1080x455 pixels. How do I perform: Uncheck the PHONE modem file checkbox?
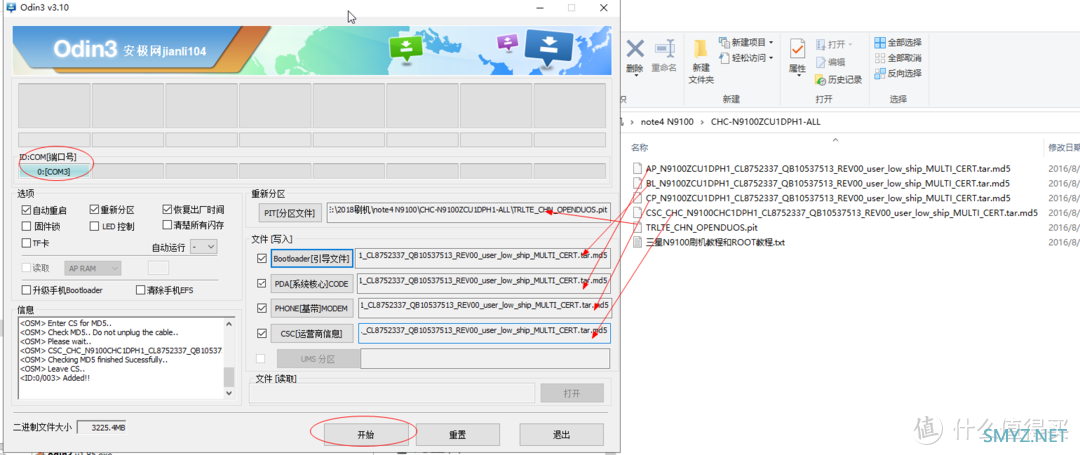tap(261, 308)
